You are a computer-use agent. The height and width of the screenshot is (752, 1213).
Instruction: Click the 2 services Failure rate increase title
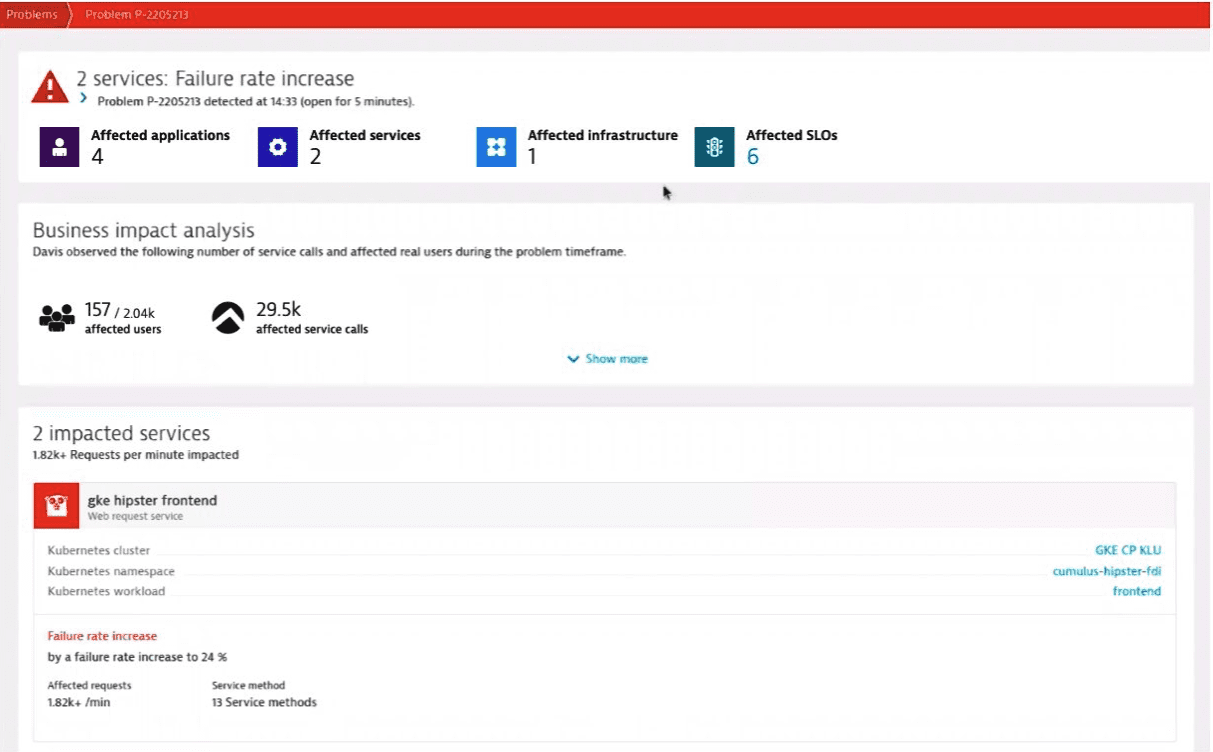point(213,78)
